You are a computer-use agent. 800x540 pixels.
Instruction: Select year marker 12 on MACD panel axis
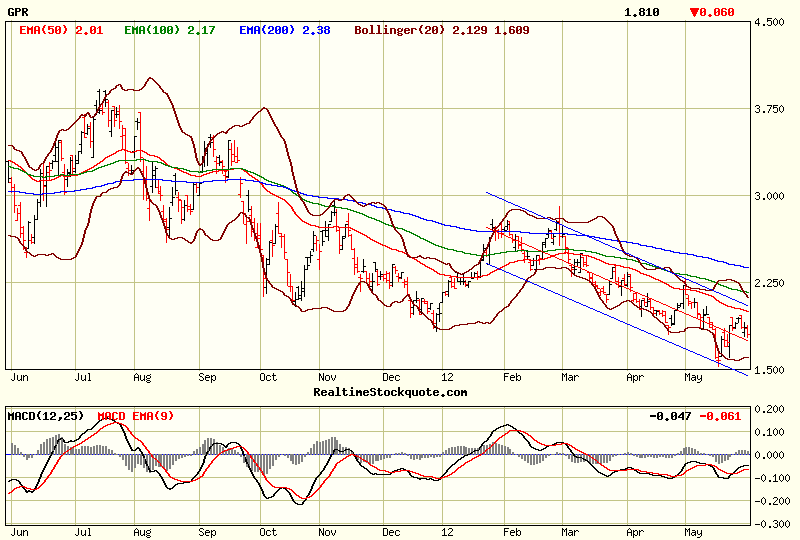(x=447, y=532)
